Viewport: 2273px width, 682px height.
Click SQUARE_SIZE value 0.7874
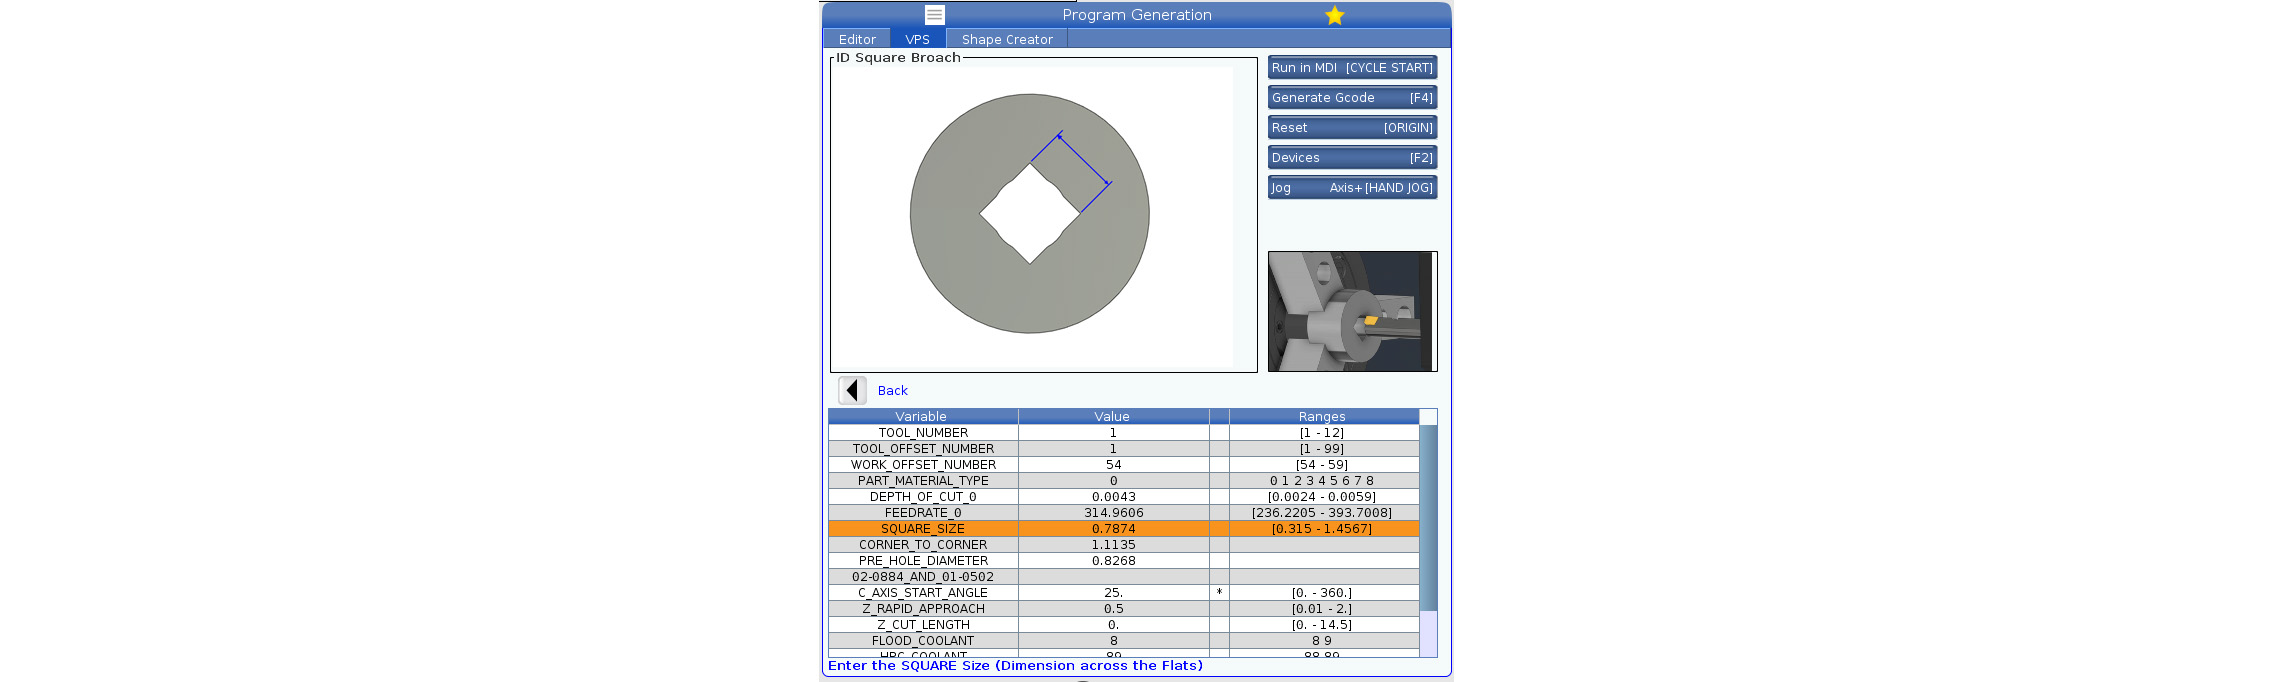1113,529
